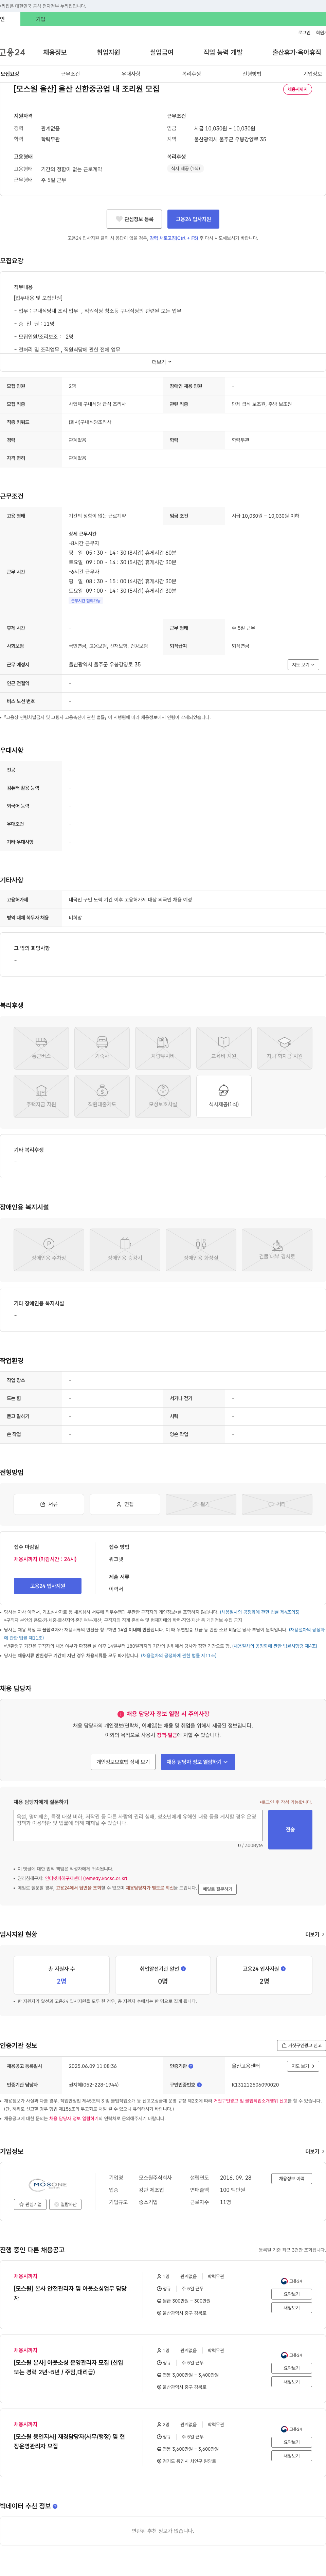
Task: Click the top 고용24 입사지원 button
Action: click(193, 219)
